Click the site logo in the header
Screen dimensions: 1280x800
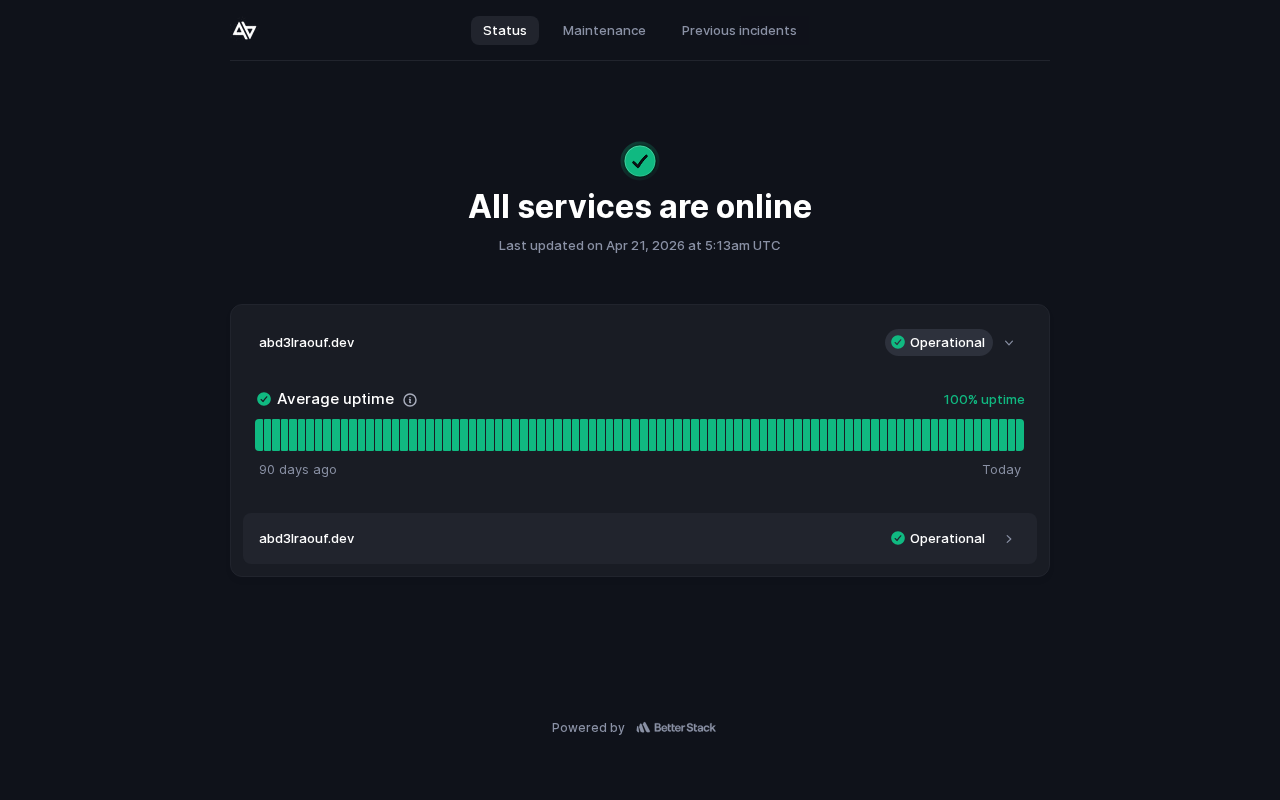point(244,31)
